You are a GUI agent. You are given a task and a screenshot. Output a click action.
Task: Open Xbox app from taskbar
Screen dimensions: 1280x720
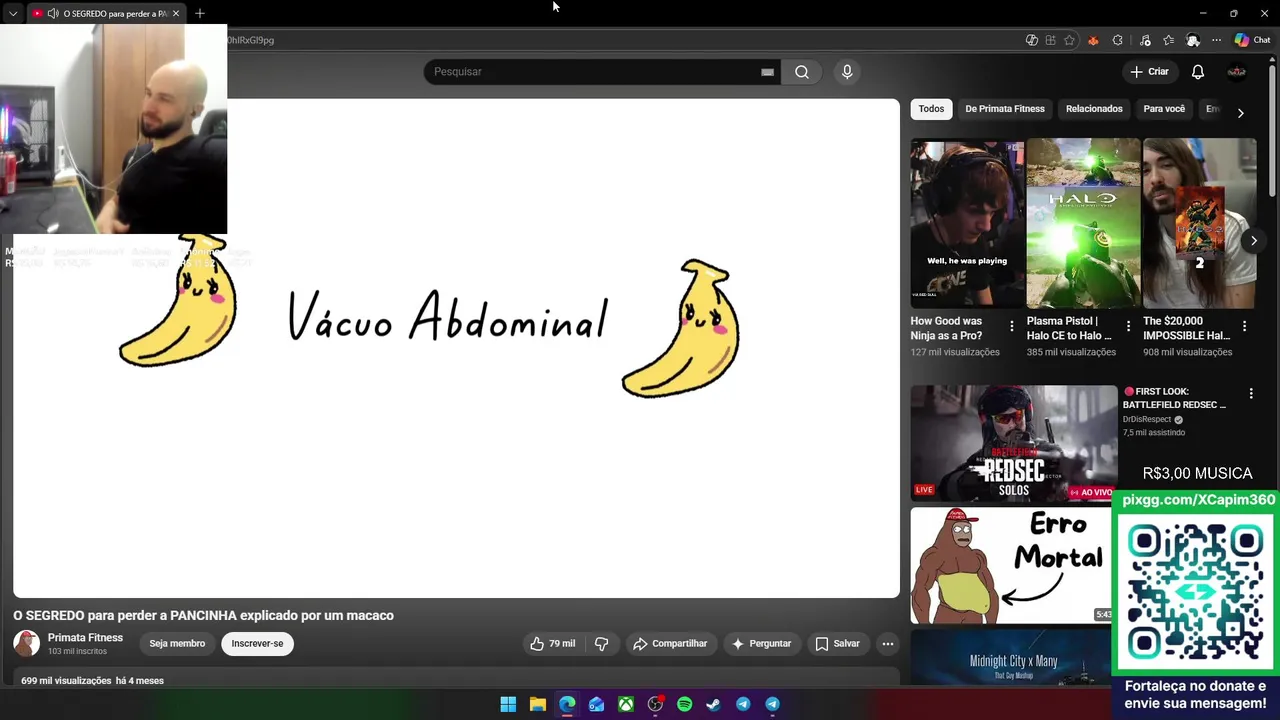coord(626,704)
